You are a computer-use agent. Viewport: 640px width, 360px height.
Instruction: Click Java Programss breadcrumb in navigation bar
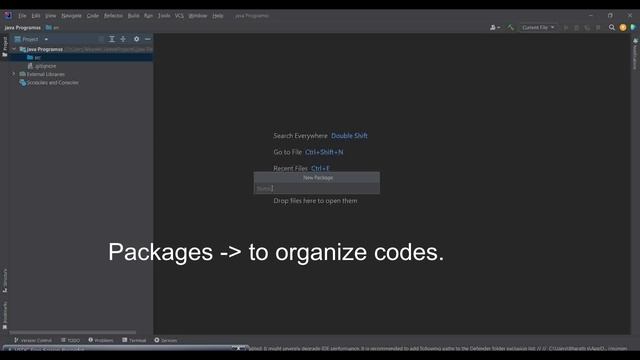22,27
